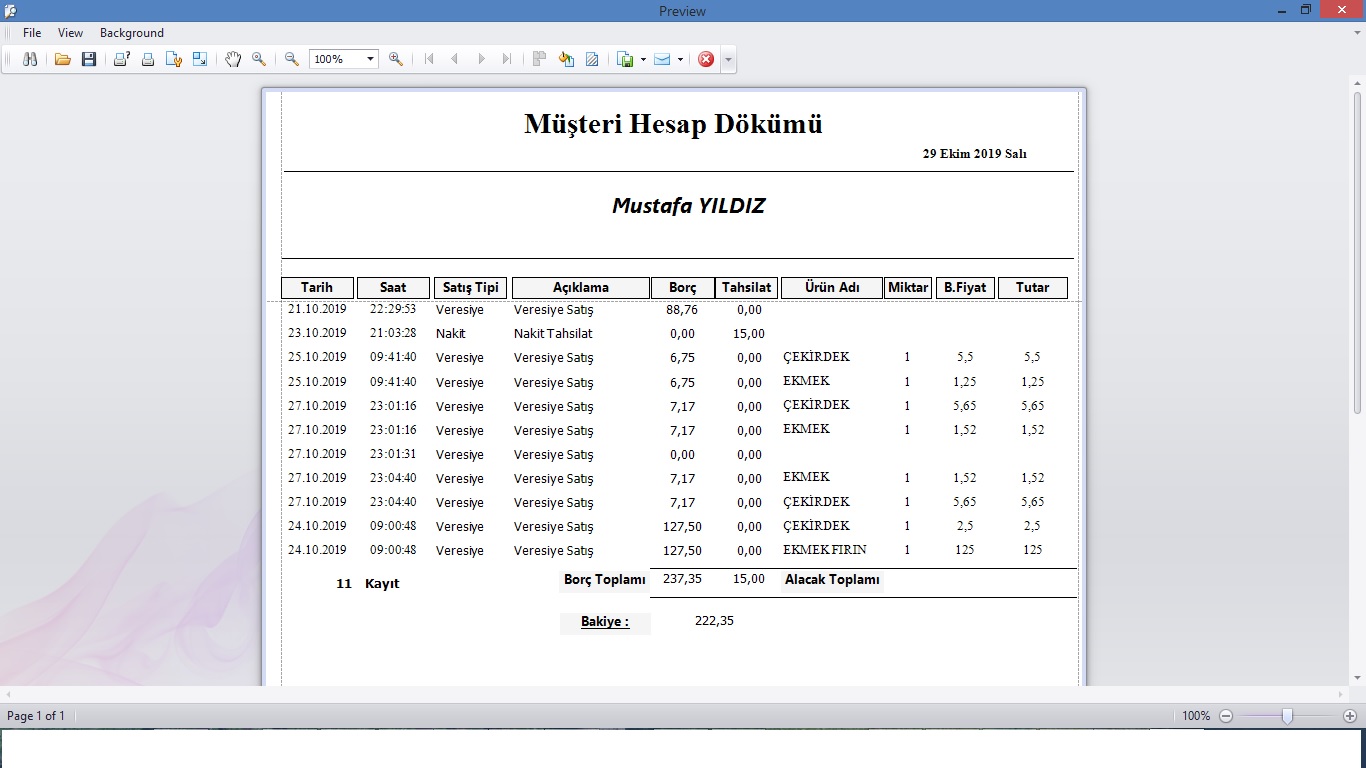Click the 'Alacak Toplamı' label
Viewport: 1366px width, 768px height.
(x=832, y=580)
